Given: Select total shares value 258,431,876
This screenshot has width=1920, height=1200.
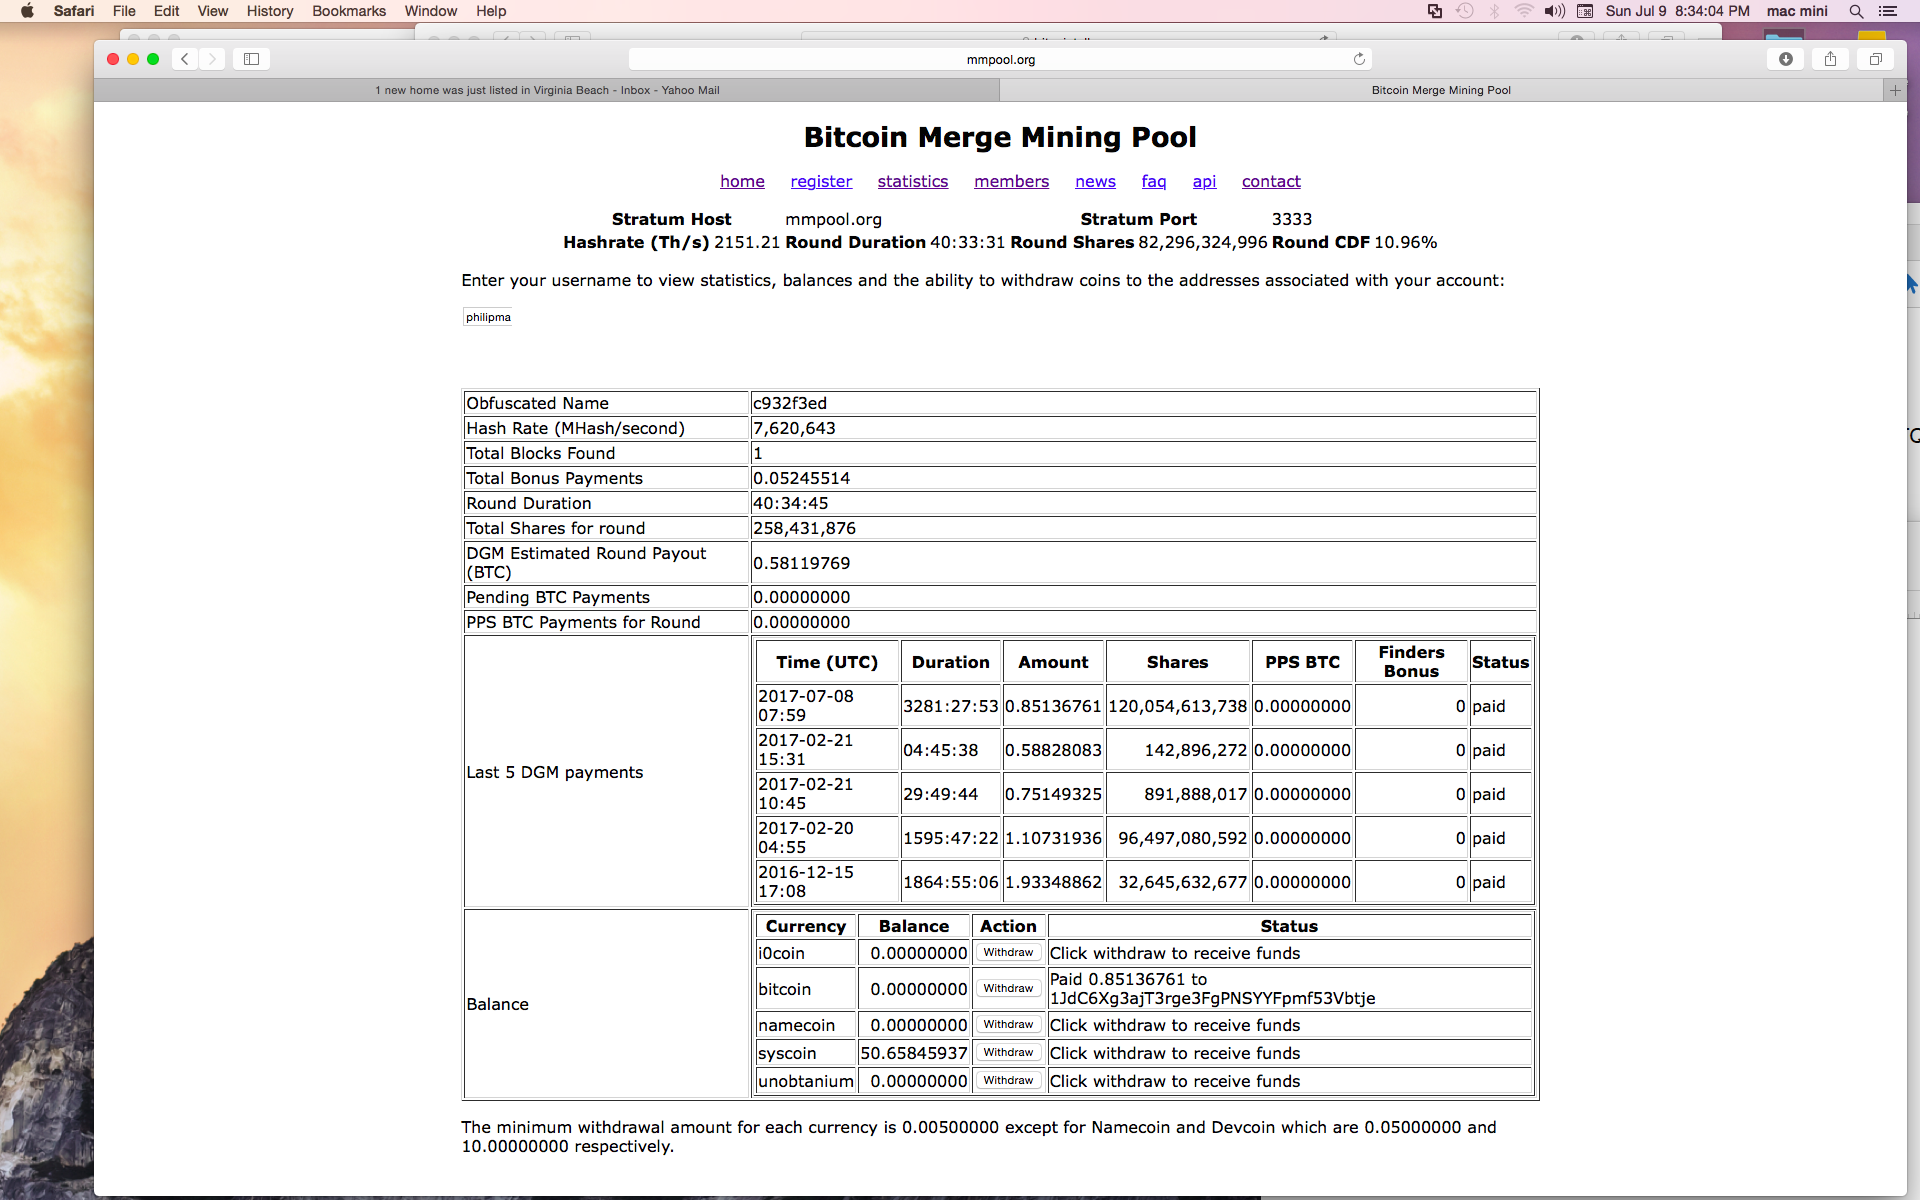Looking at the screenshot, I should point(804,528).
